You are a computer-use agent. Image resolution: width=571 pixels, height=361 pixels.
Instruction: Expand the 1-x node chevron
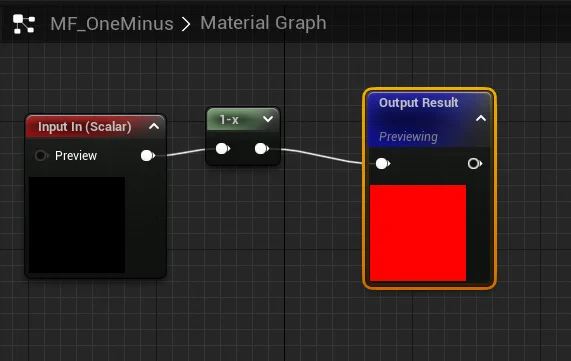(x=268, y=119)
